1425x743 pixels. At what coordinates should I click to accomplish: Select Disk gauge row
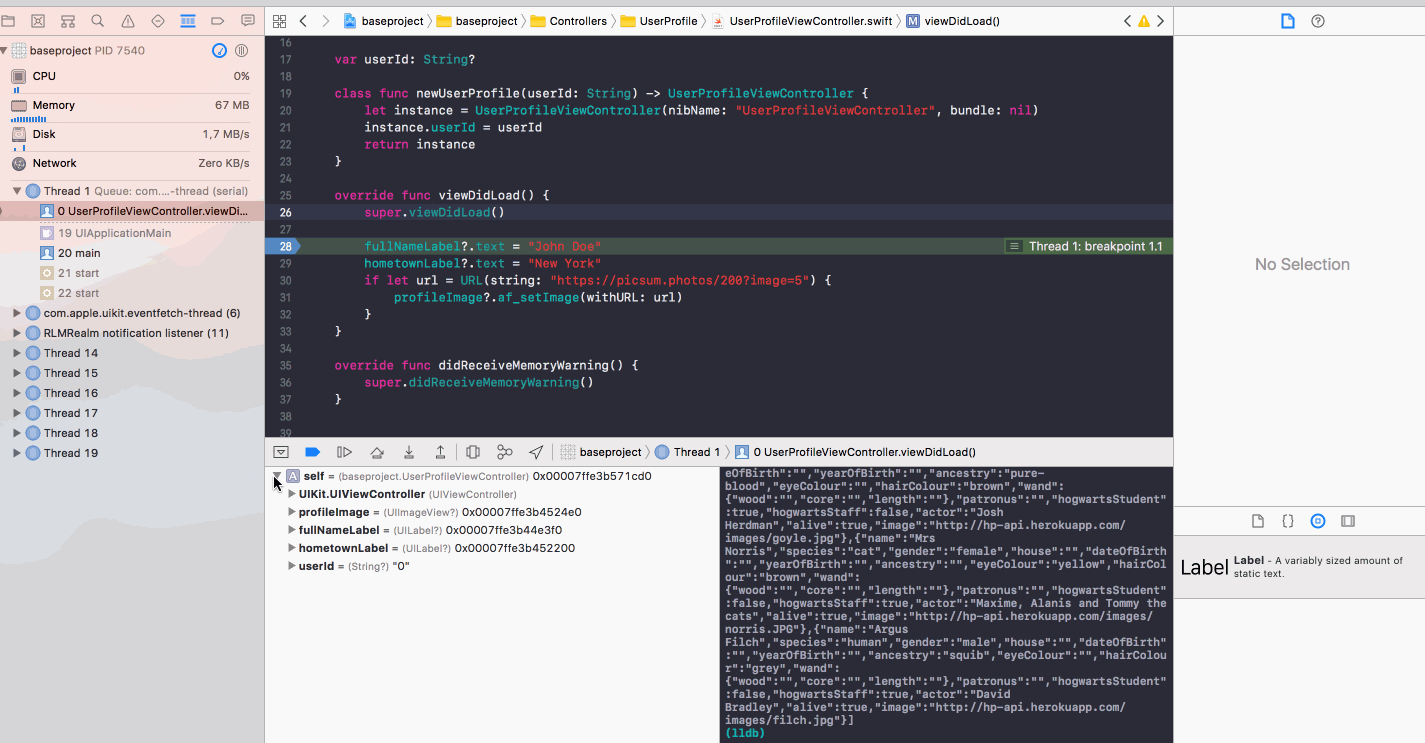click(132, 137)
